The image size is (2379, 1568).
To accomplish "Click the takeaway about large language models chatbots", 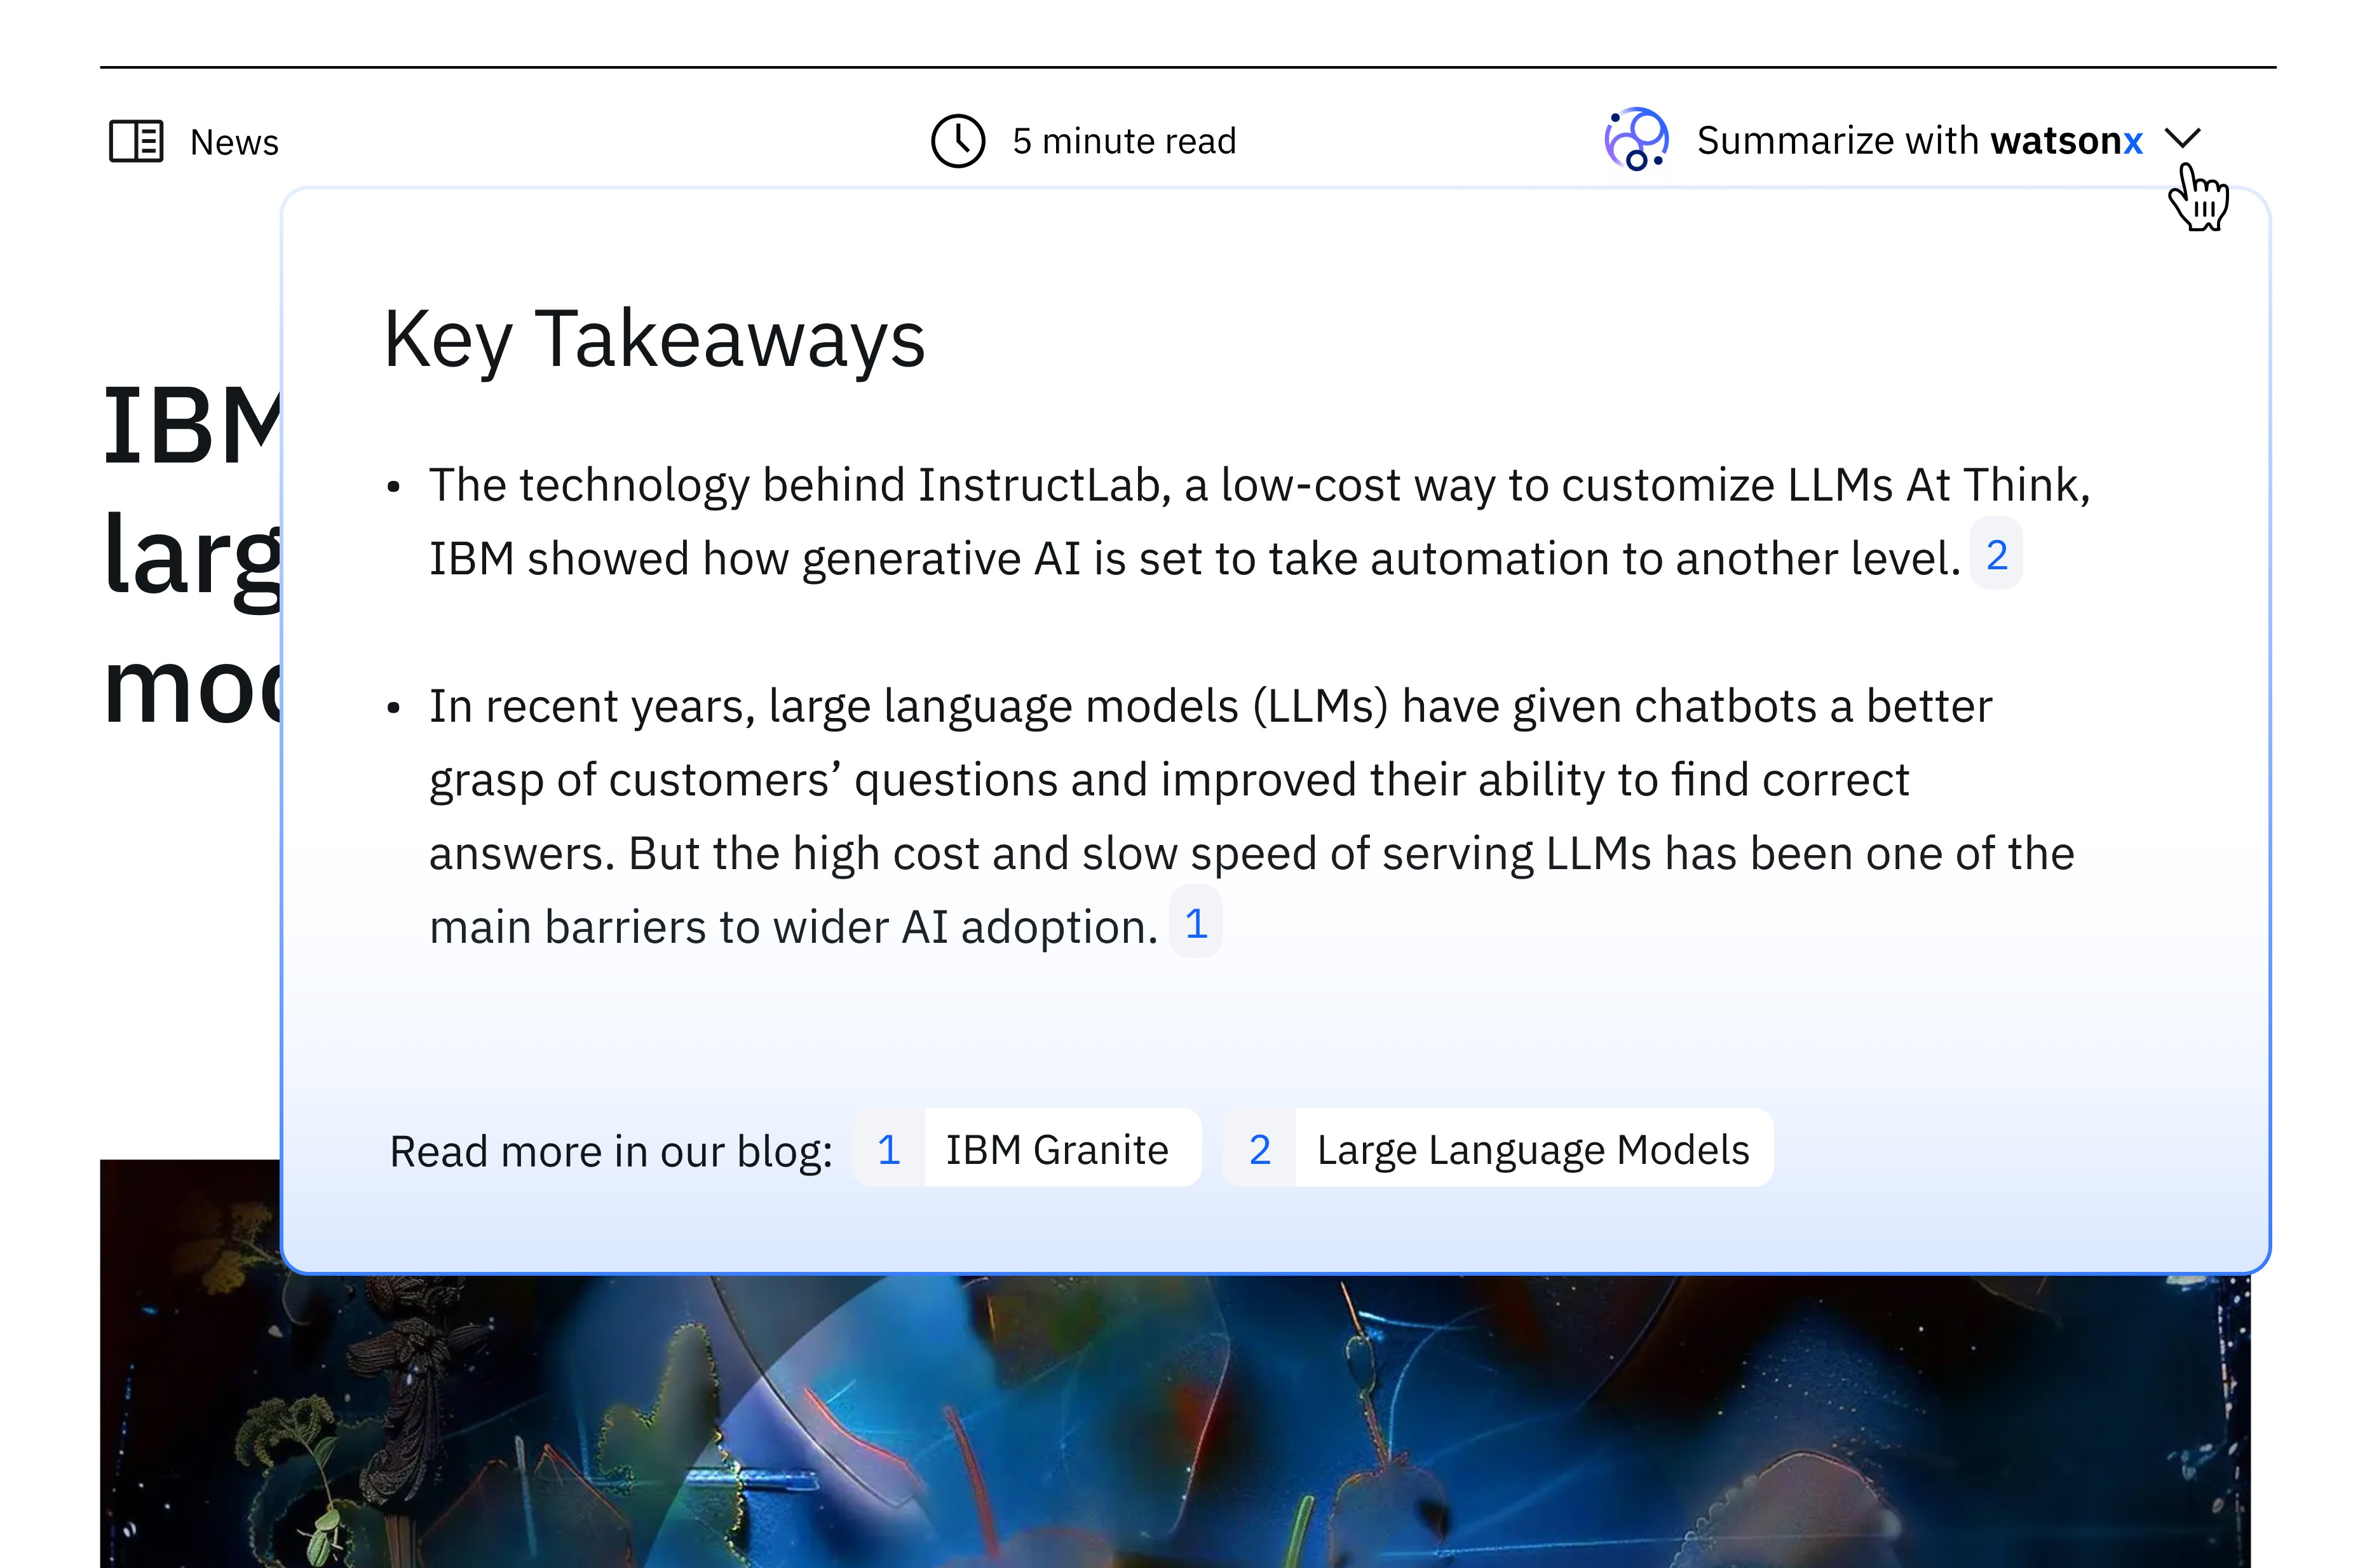I will pyautogui.click(x=1252, y=816).
